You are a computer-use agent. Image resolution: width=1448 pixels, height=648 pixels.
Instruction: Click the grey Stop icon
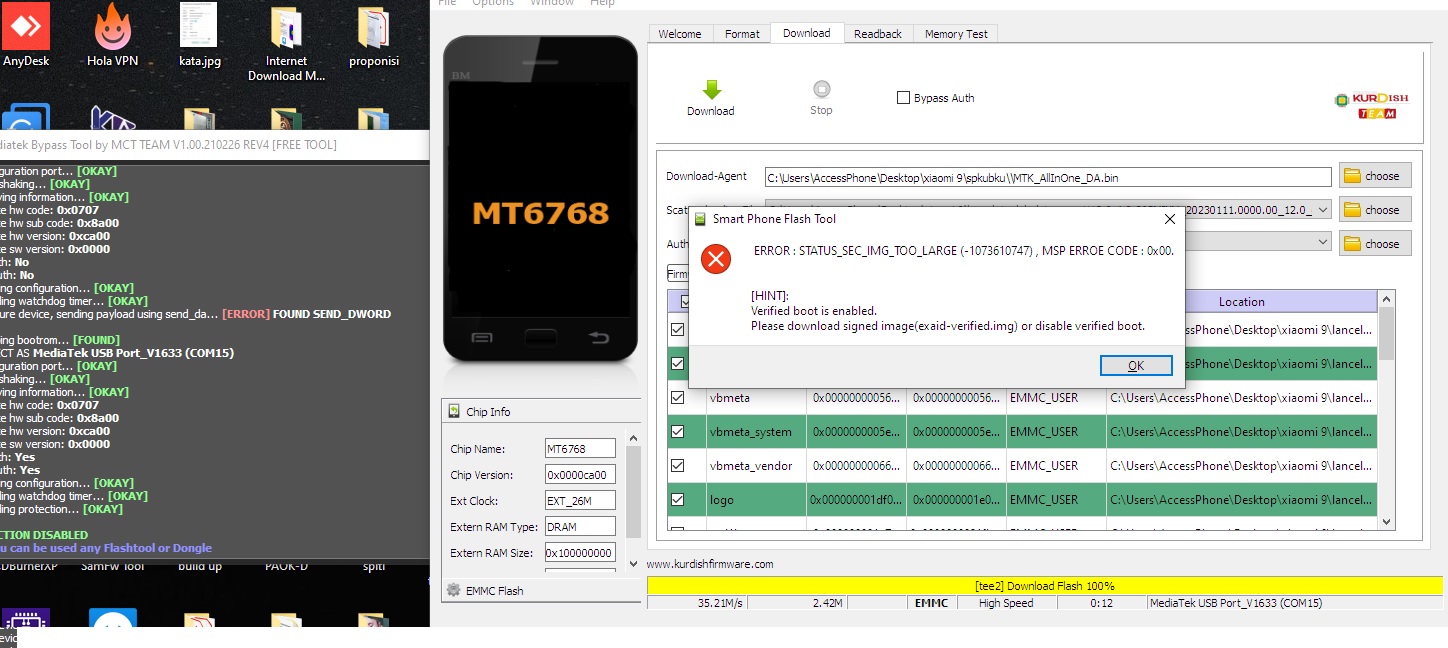pos(821,89)
